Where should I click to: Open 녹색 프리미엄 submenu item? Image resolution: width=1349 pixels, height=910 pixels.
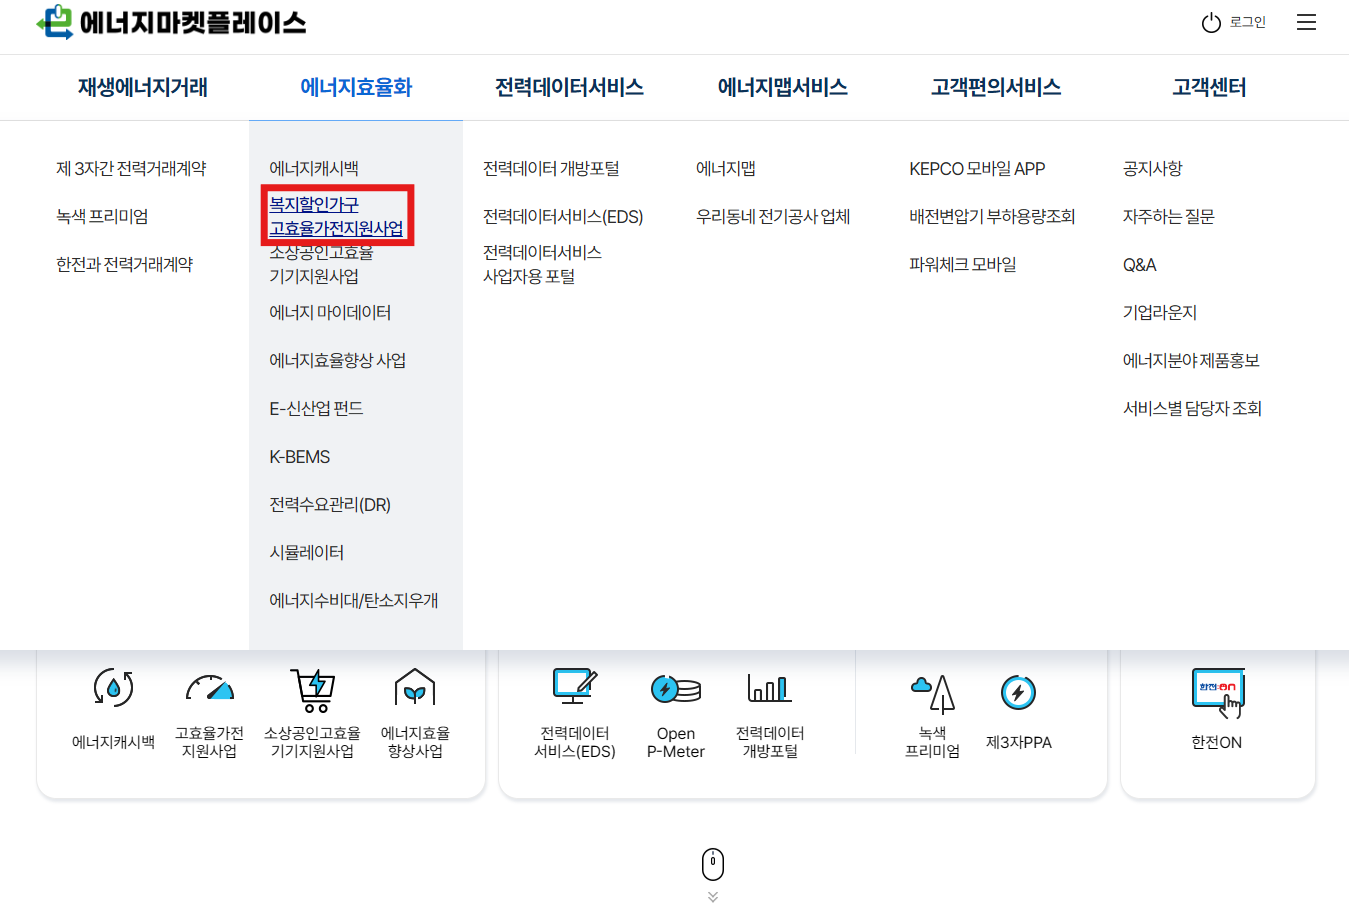tap(102, 217)
